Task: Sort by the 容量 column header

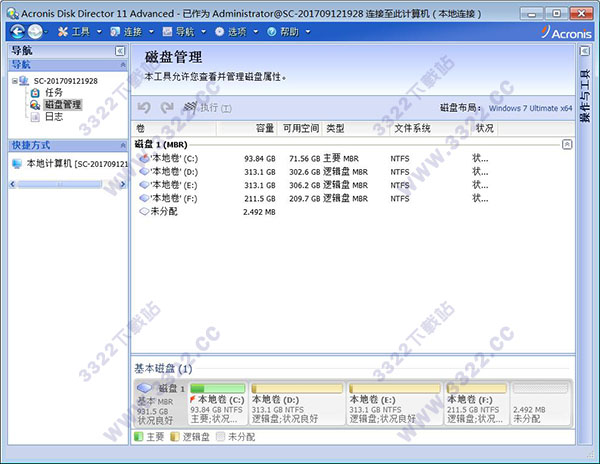Action: (x=246, y=129)
